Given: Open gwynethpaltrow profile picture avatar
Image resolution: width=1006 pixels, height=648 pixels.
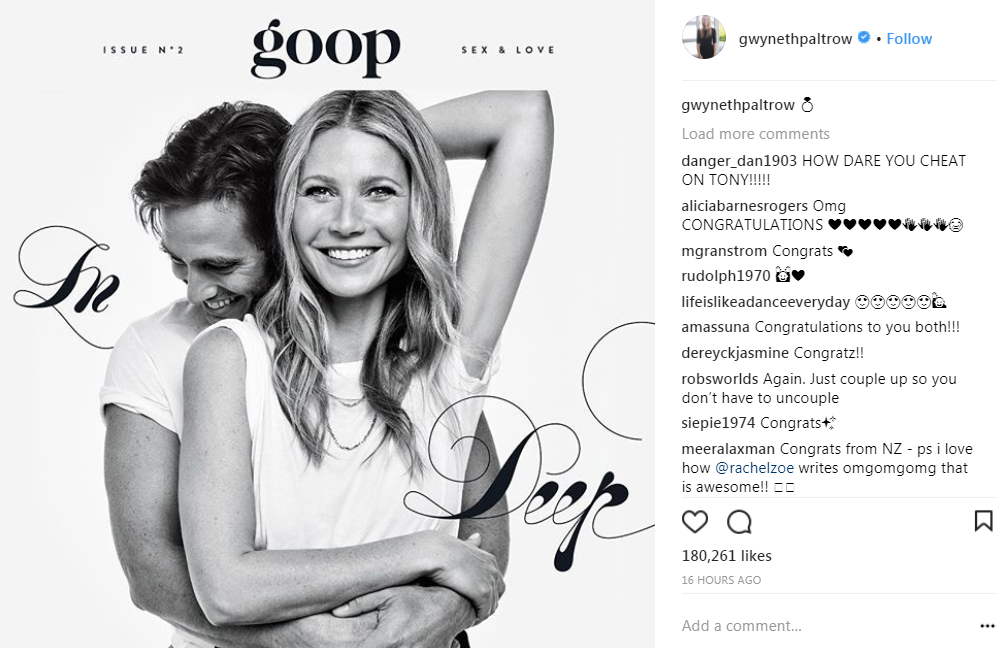Looking at the screenshot, I should point(704,38).
